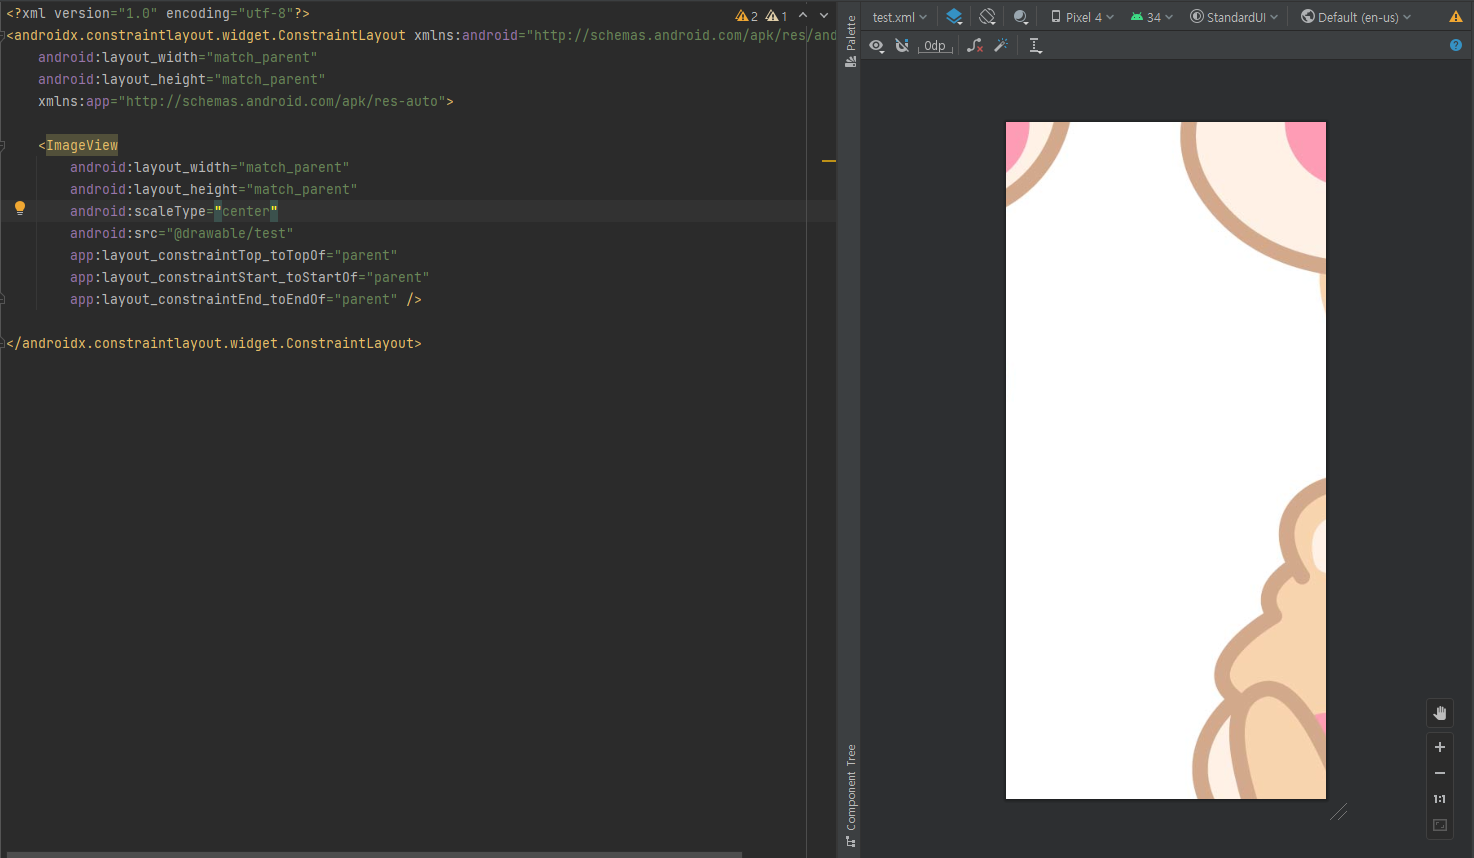The width and height of the screenshot is (1474, 858).
Task: Click the warnings count indicator 2
Action: pos(747,16)
